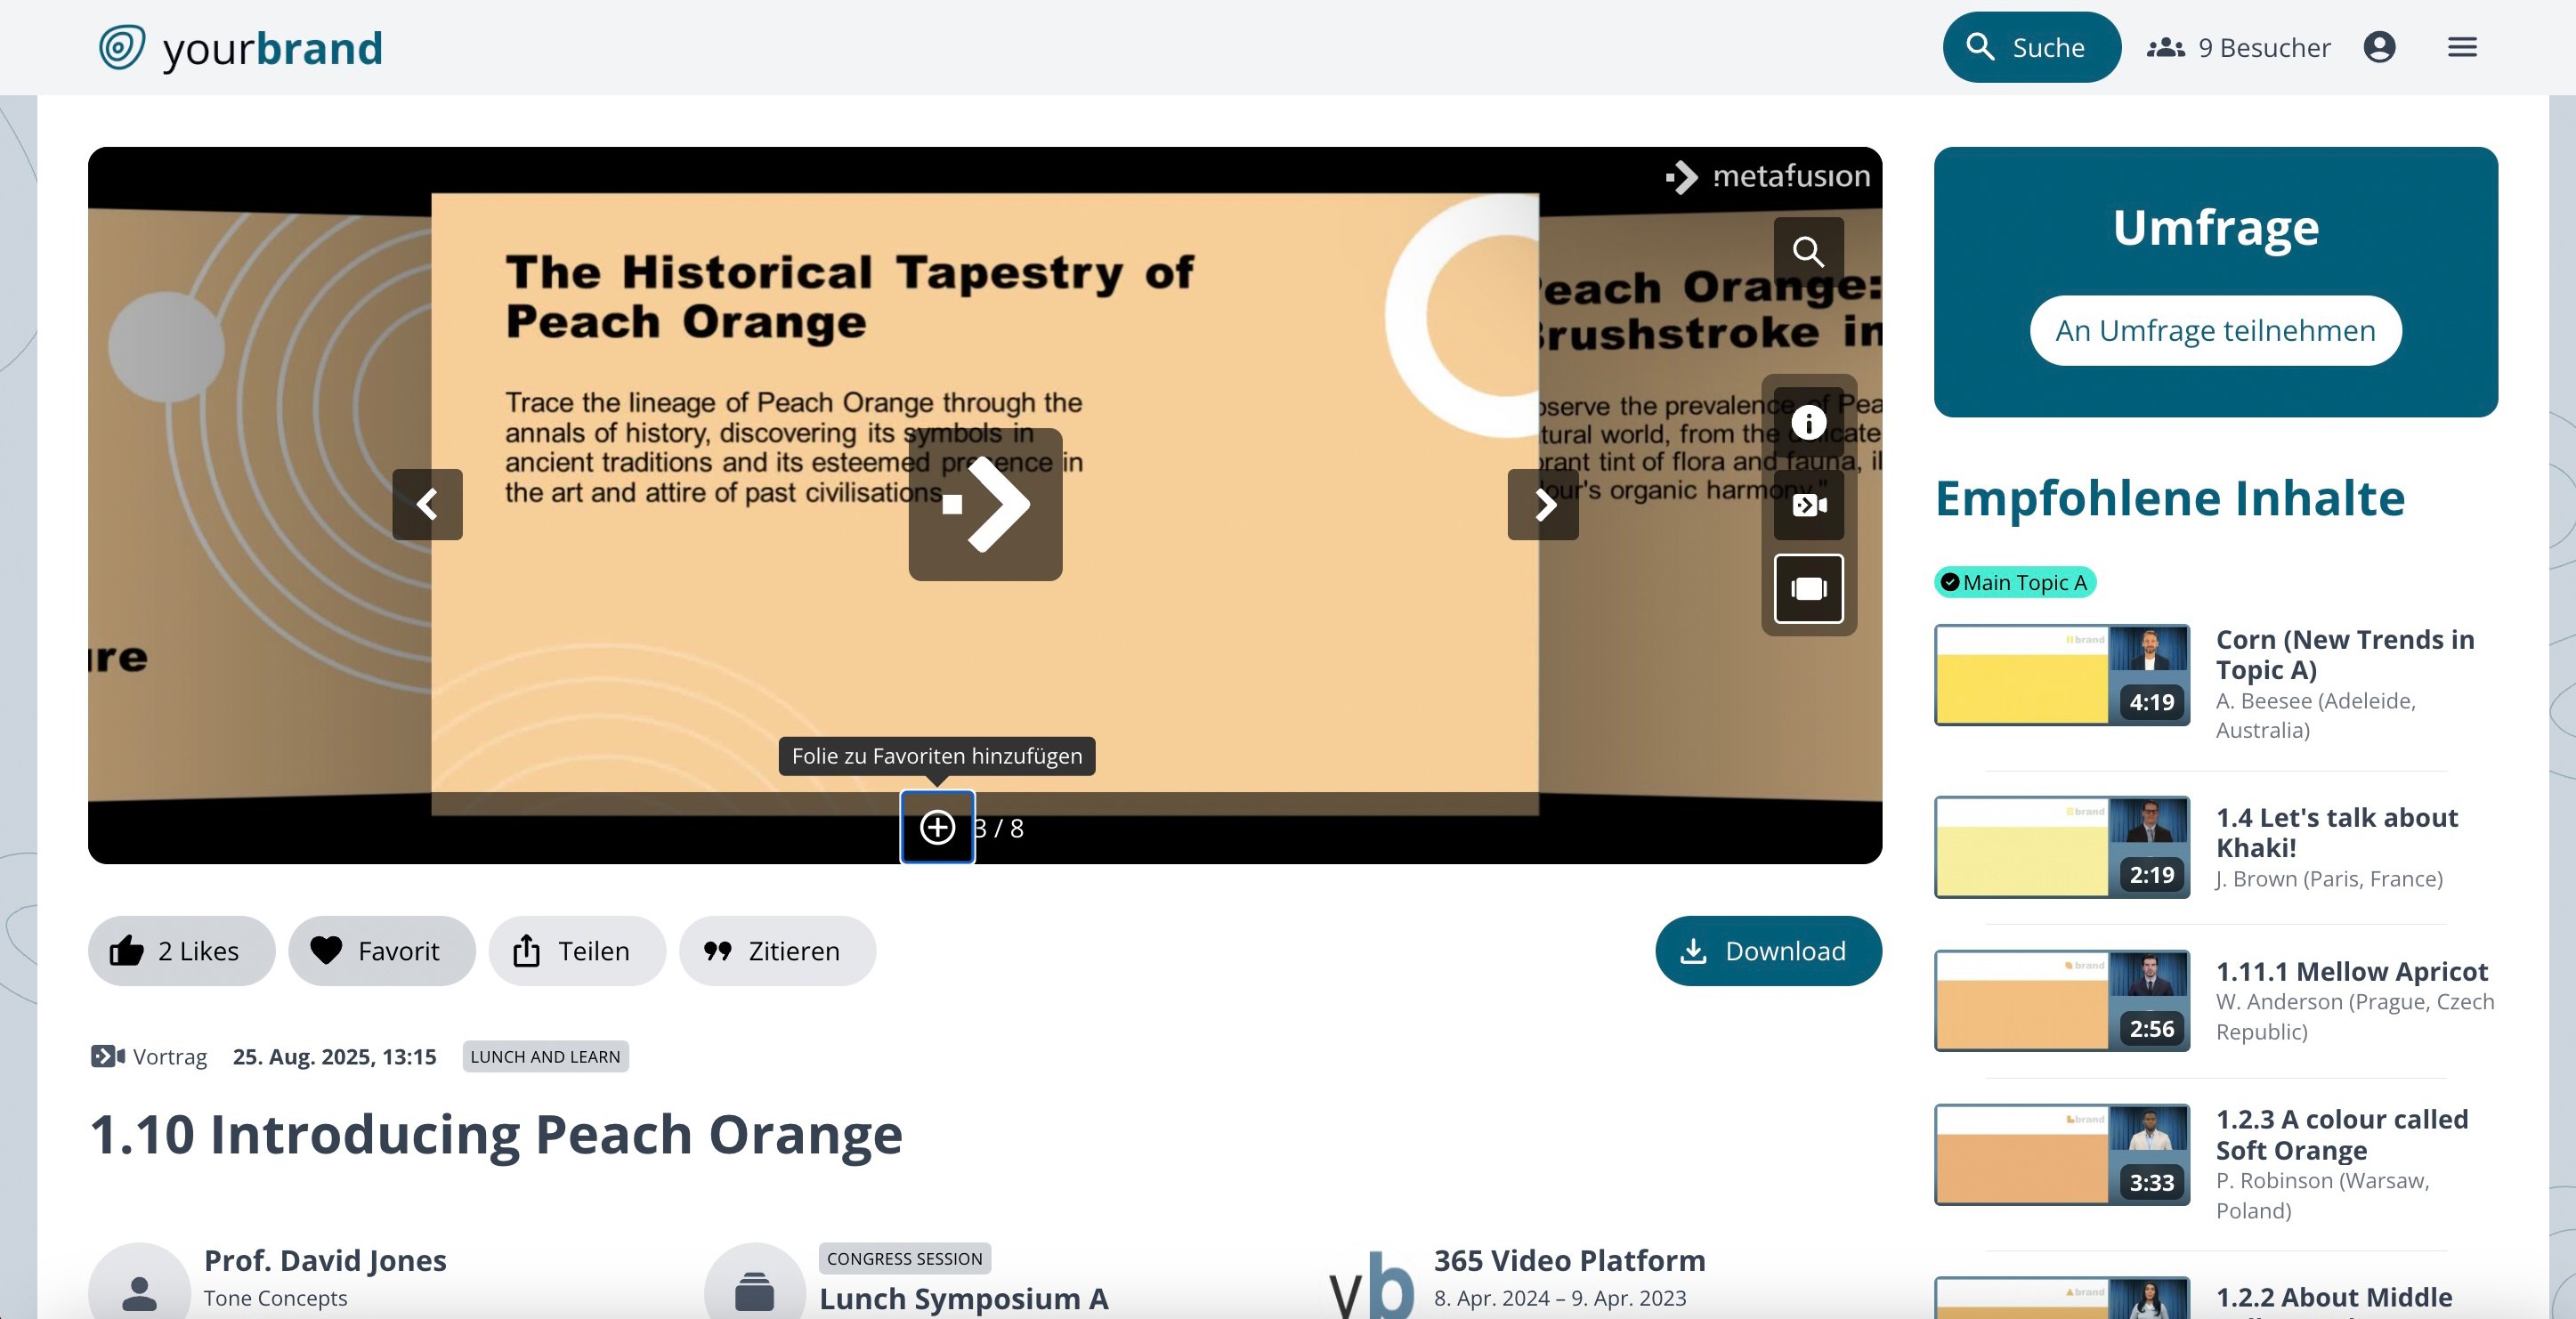Image resolution: width=2576 pixels, height=1319 pixels.
Task: Go to the previous slide
Action: (427, 504)
